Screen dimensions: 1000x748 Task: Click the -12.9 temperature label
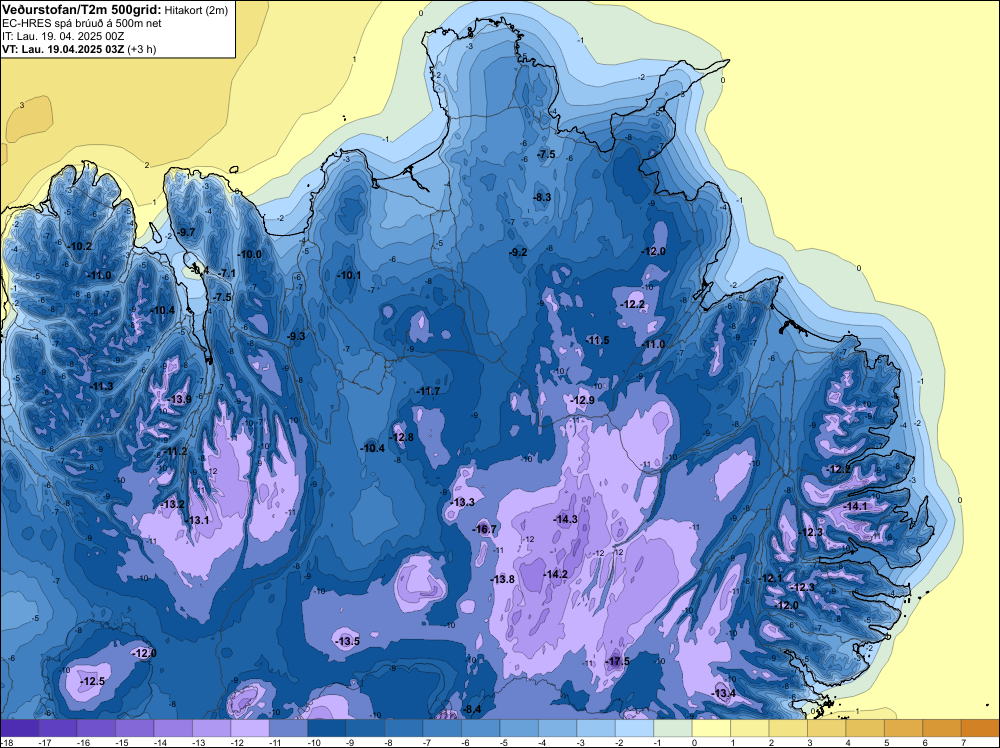pyautogui.click(x=582, y=400)
